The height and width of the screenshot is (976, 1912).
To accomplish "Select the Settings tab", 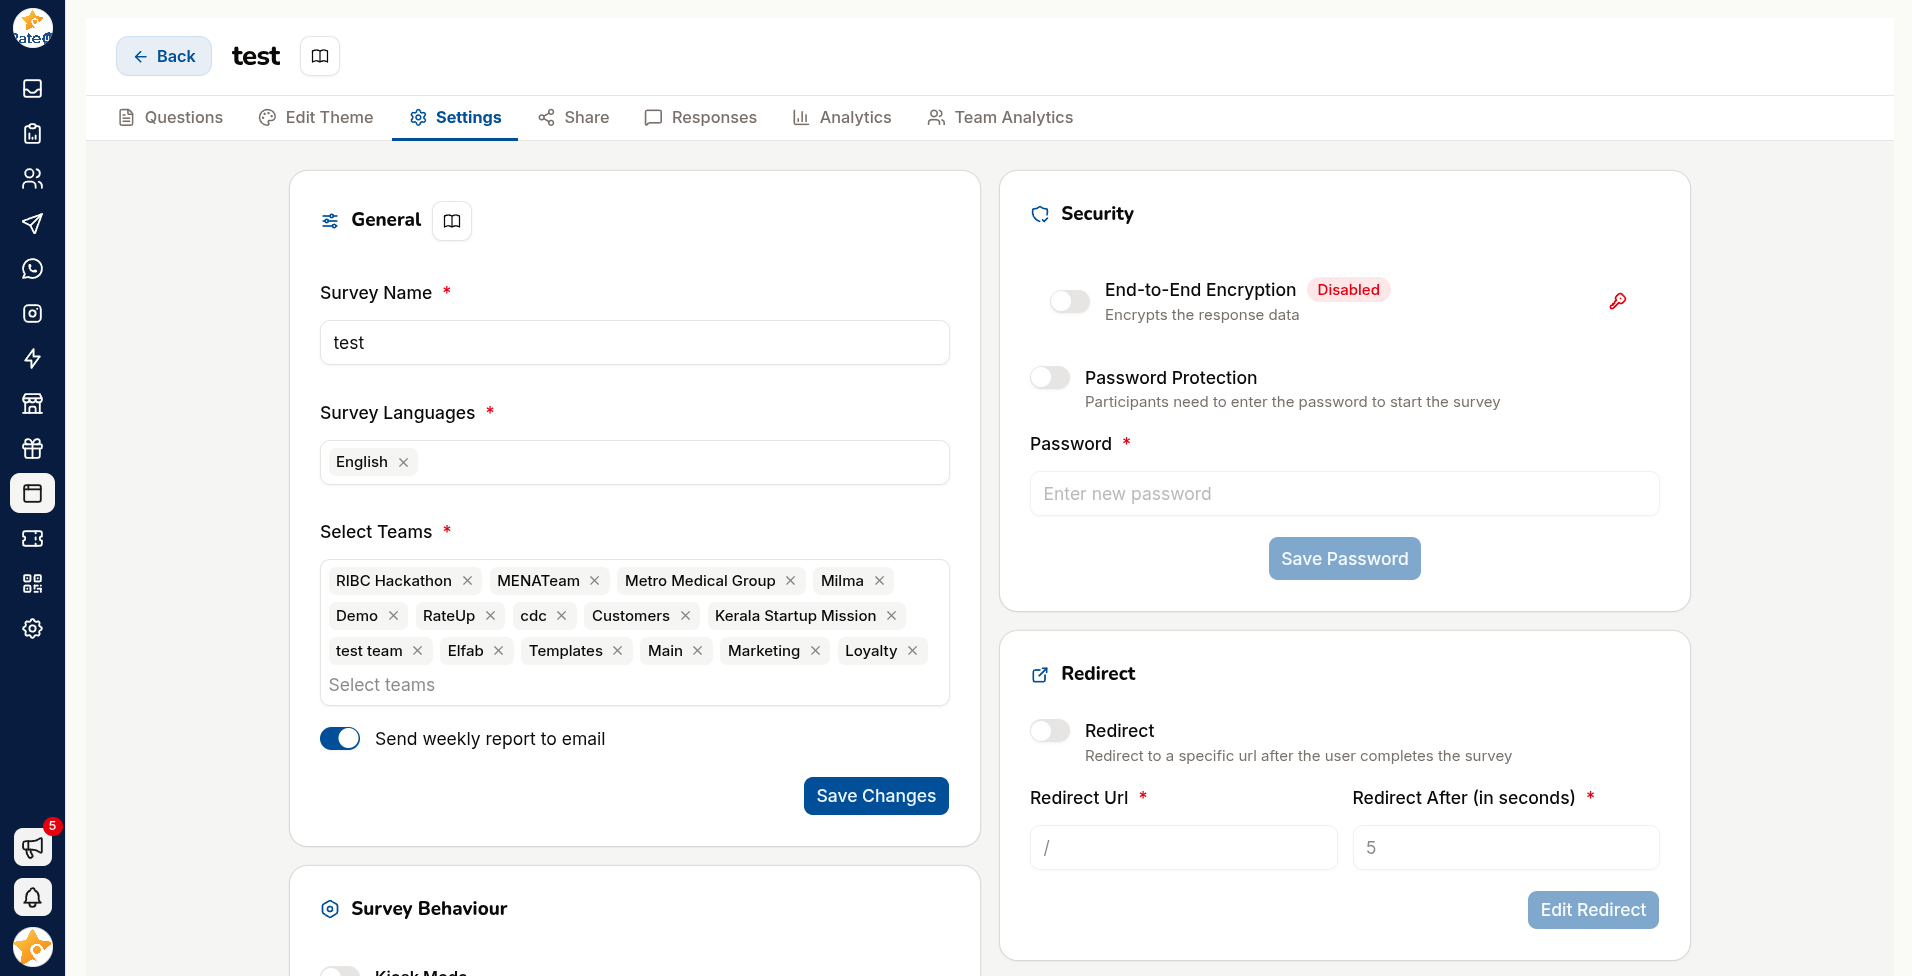I will (455, 117).
